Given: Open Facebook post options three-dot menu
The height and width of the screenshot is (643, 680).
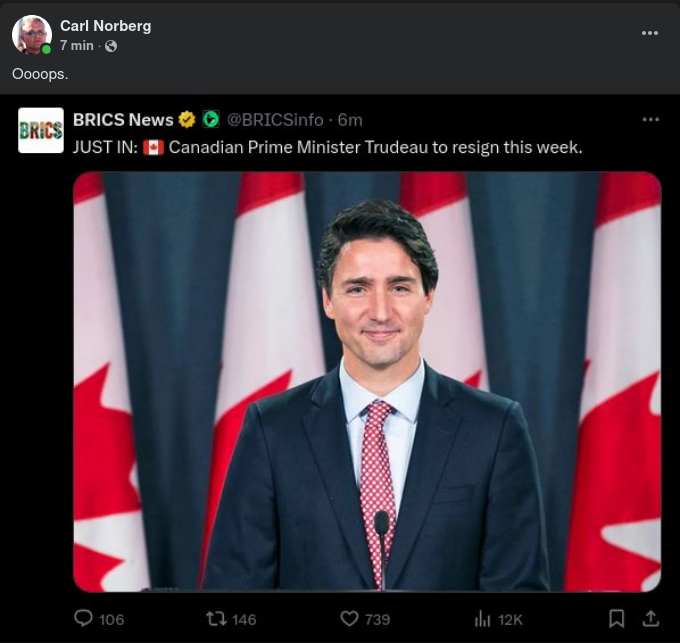Looking at the screenshot, I should [650, 33].
